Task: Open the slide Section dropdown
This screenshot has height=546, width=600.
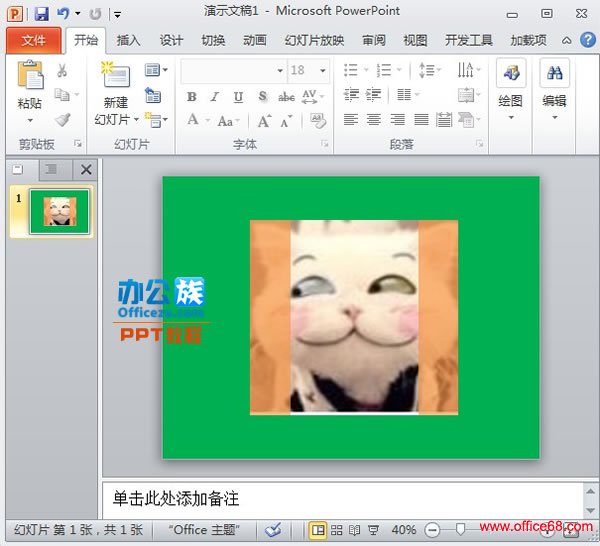Action: pyautogui.click(x=156, y=120)
